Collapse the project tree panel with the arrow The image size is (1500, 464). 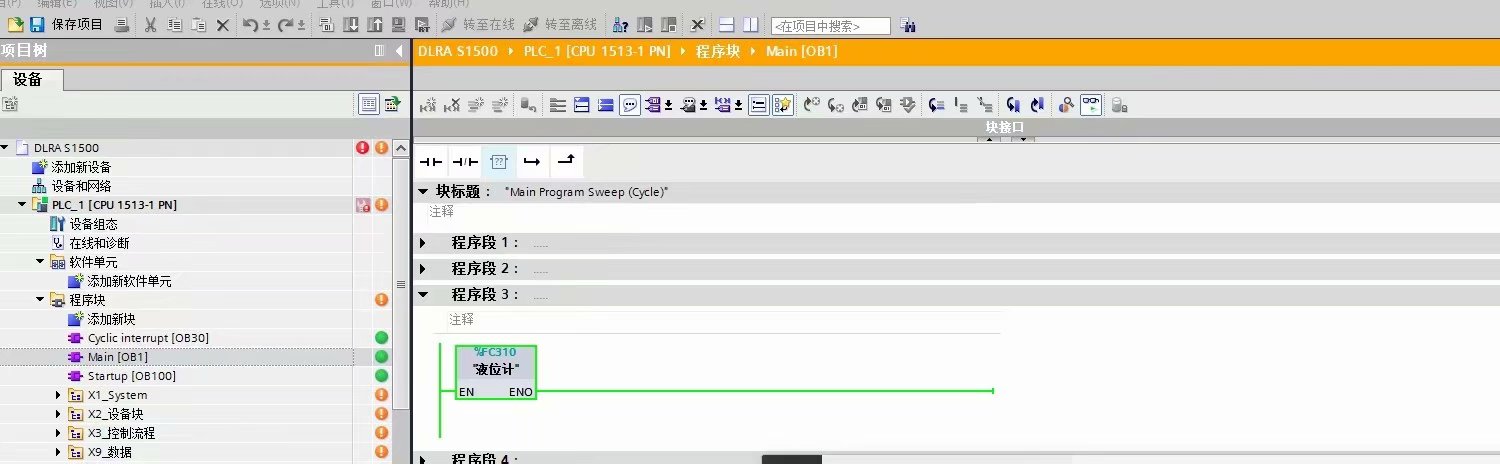(399, 51)
